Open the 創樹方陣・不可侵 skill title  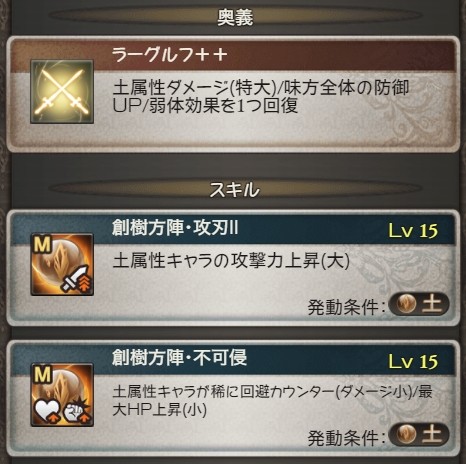179,358
